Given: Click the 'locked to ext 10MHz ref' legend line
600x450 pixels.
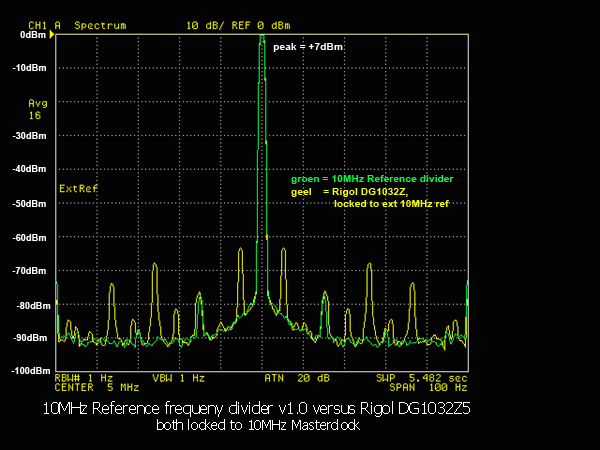Looking at the screenshot, I should coord(391,204).
